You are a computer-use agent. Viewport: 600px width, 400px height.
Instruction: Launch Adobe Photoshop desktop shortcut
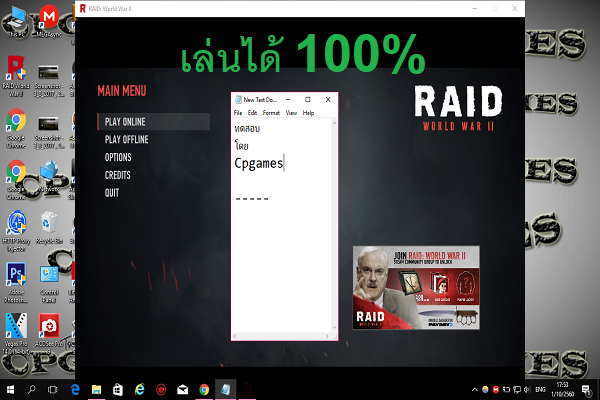tap(16, 282)
